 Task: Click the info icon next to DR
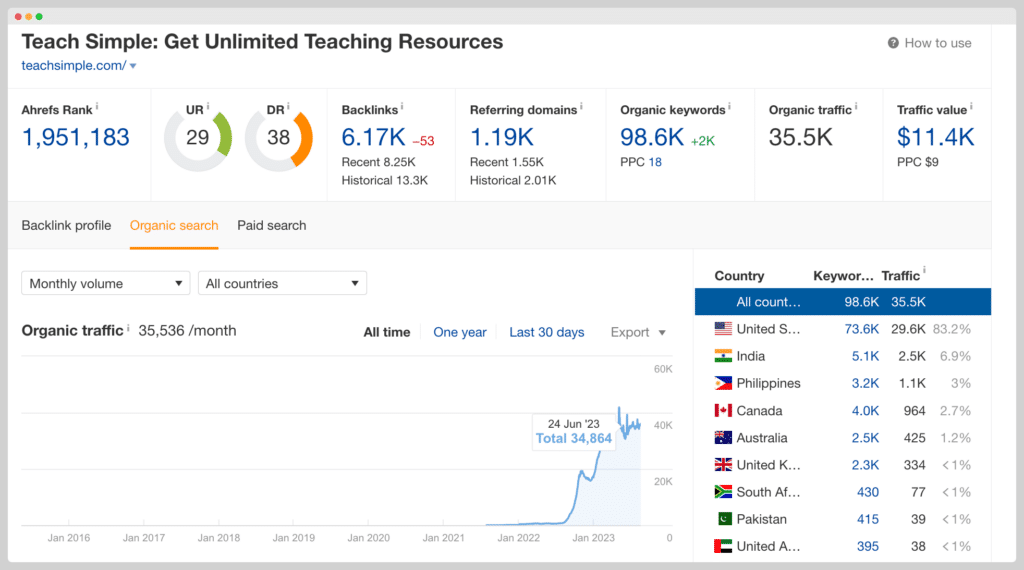pyautogui.click(x=288, y=106)
